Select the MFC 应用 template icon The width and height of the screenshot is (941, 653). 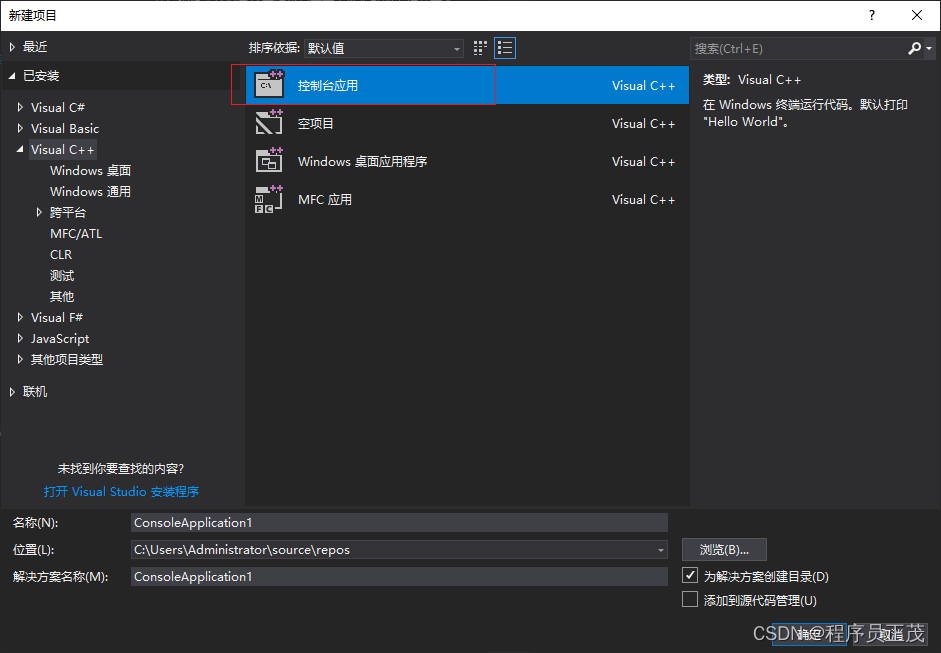click(x=269, y=199)
